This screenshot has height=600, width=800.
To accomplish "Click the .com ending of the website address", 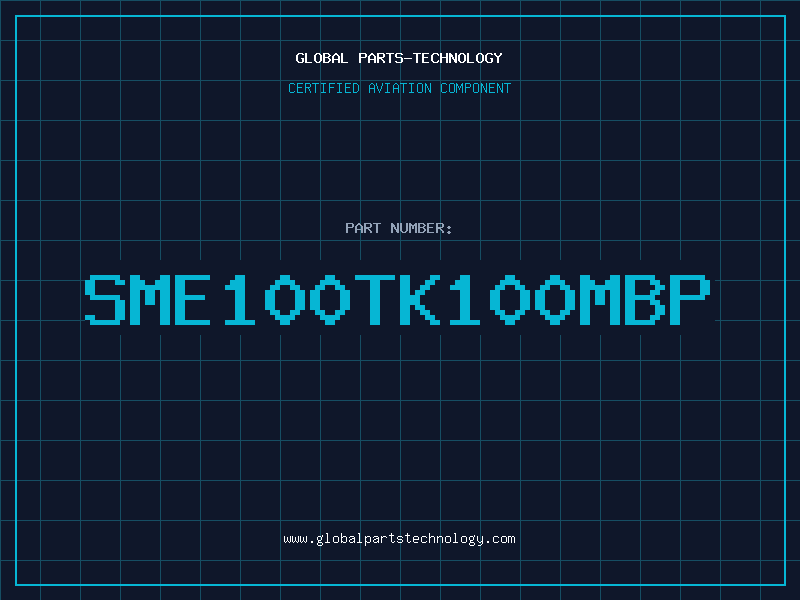I will [500, 539].
